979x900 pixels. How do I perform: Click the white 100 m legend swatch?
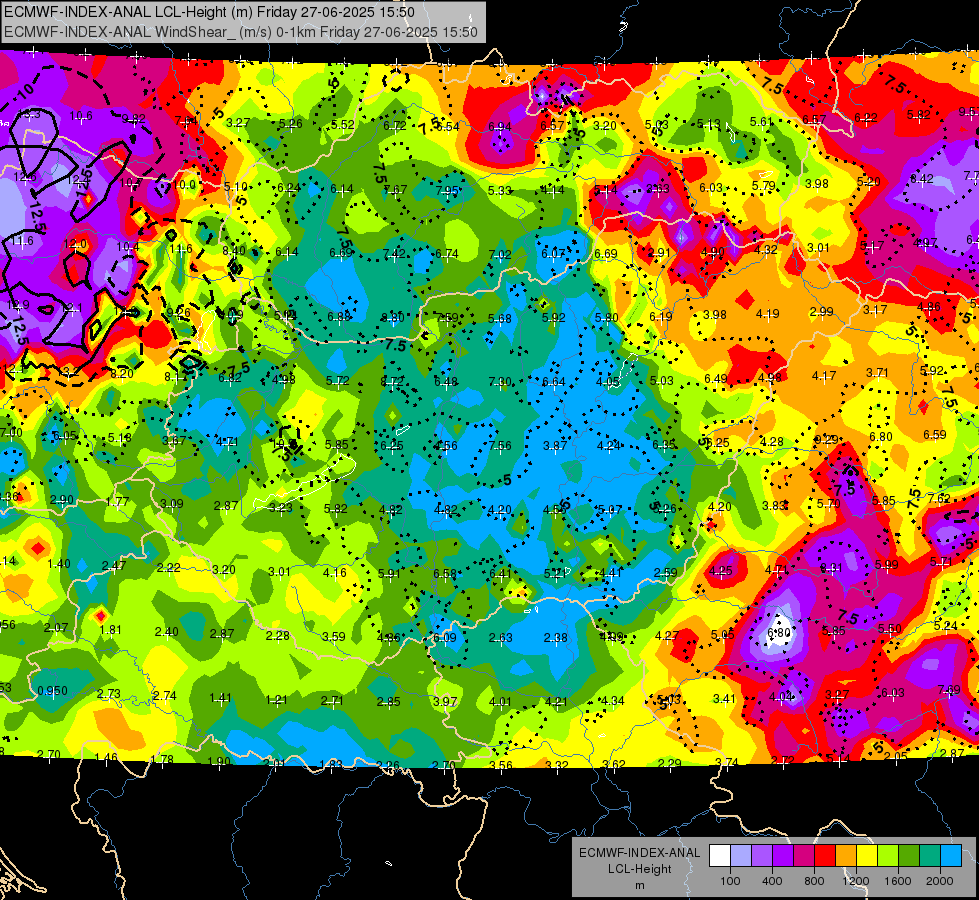(x=720, y=856)
